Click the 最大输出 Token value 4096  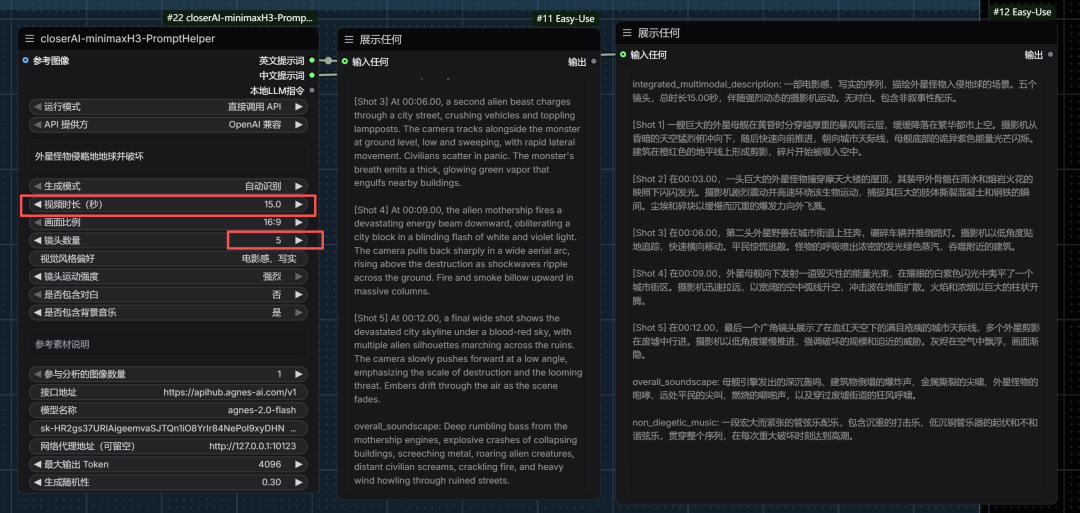pyautogui.click(x=270, y=464)
